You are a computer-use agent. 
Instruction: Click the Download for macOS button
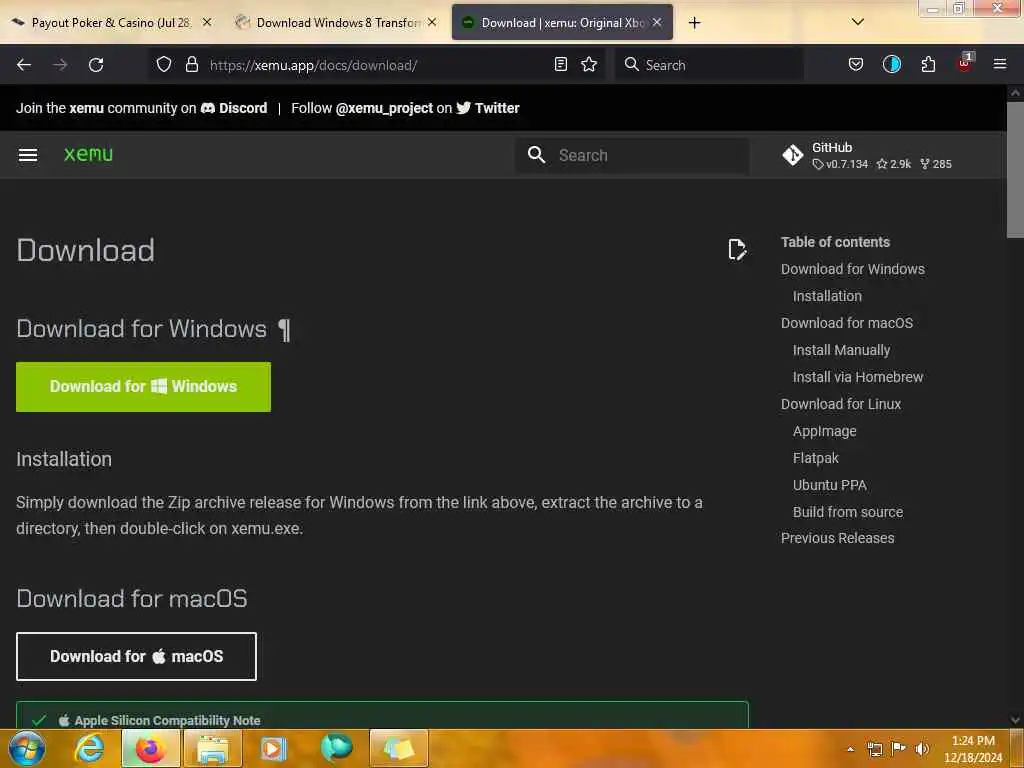coord(136,656)
